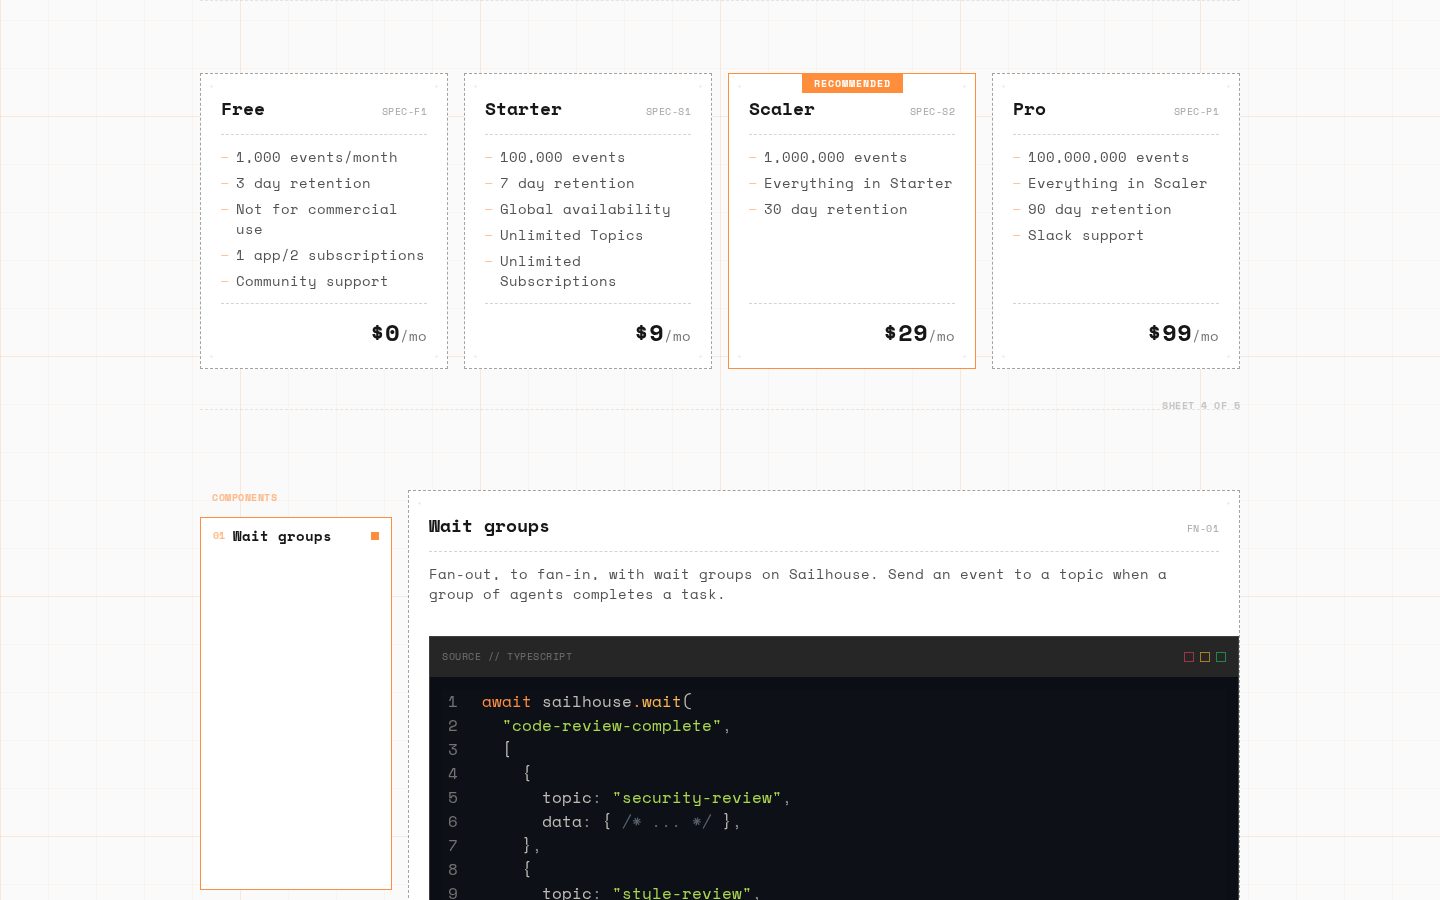This screenshot has height=900, width=1440.
Task: Click 'Everything in Scaler' feature
Action: point(1117,184)
